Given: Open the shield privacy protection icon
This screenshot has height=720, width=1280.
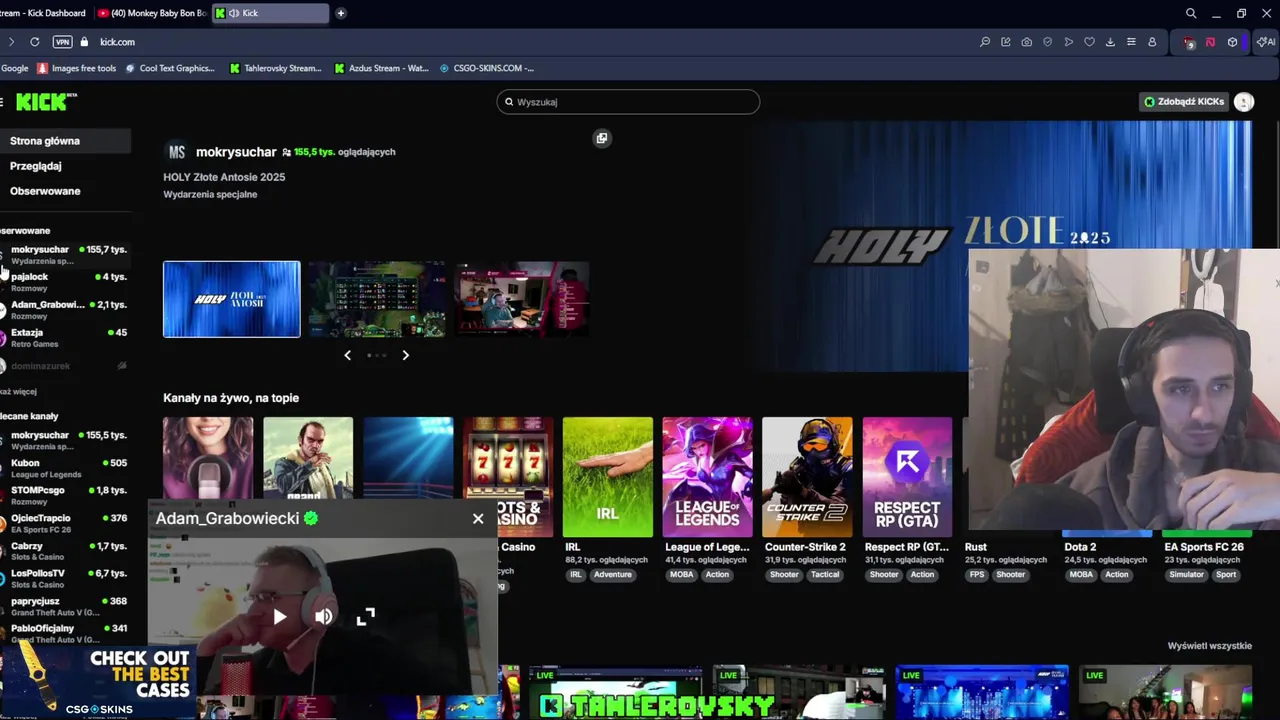Looking at the screenshot, I should [1048, 42].
